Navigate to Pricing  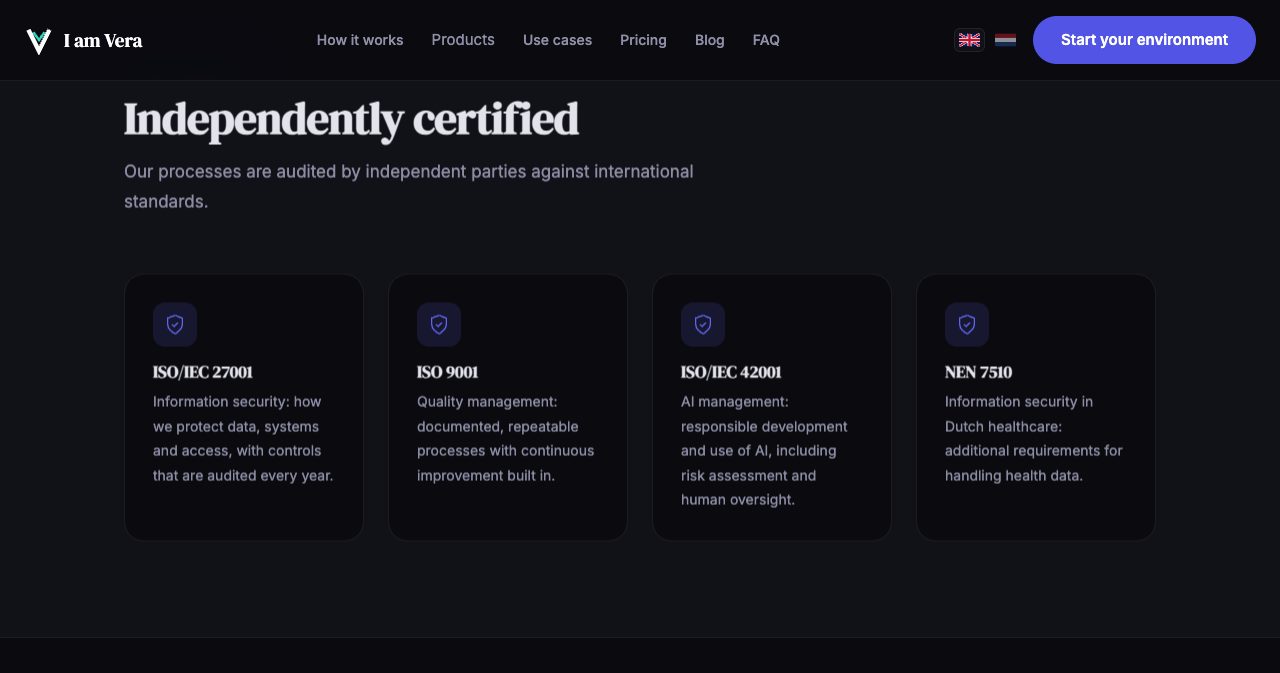(643, 40)
